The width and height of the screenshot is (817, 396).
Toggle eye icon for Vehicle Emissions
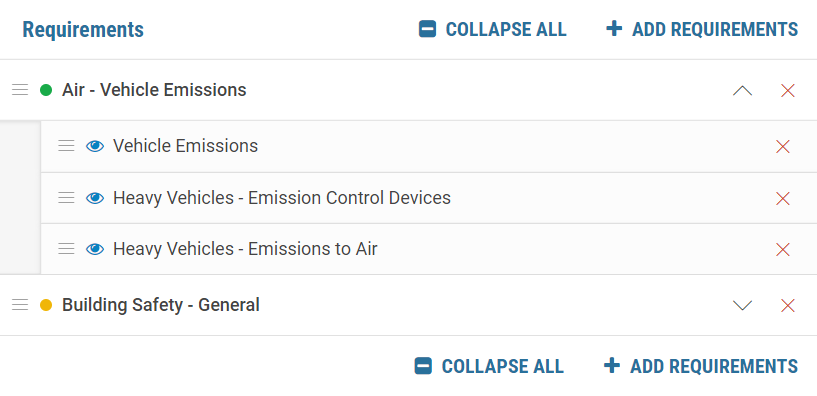pos(95,146)
